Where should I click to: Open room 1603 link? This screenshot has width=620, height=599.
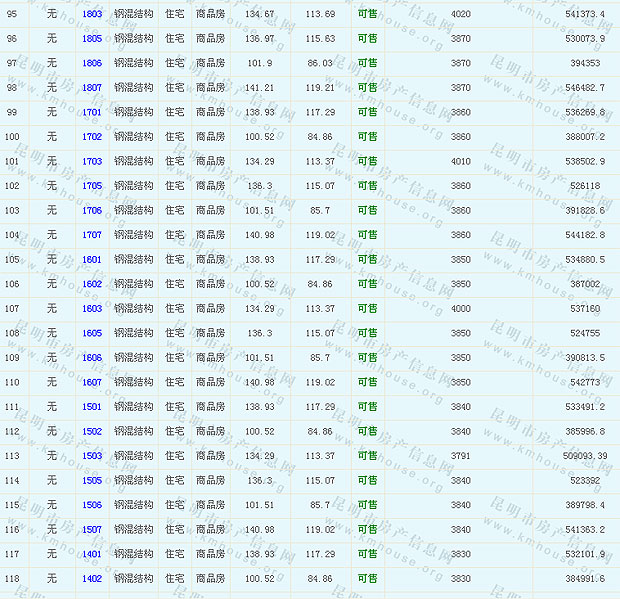(92, 308)
